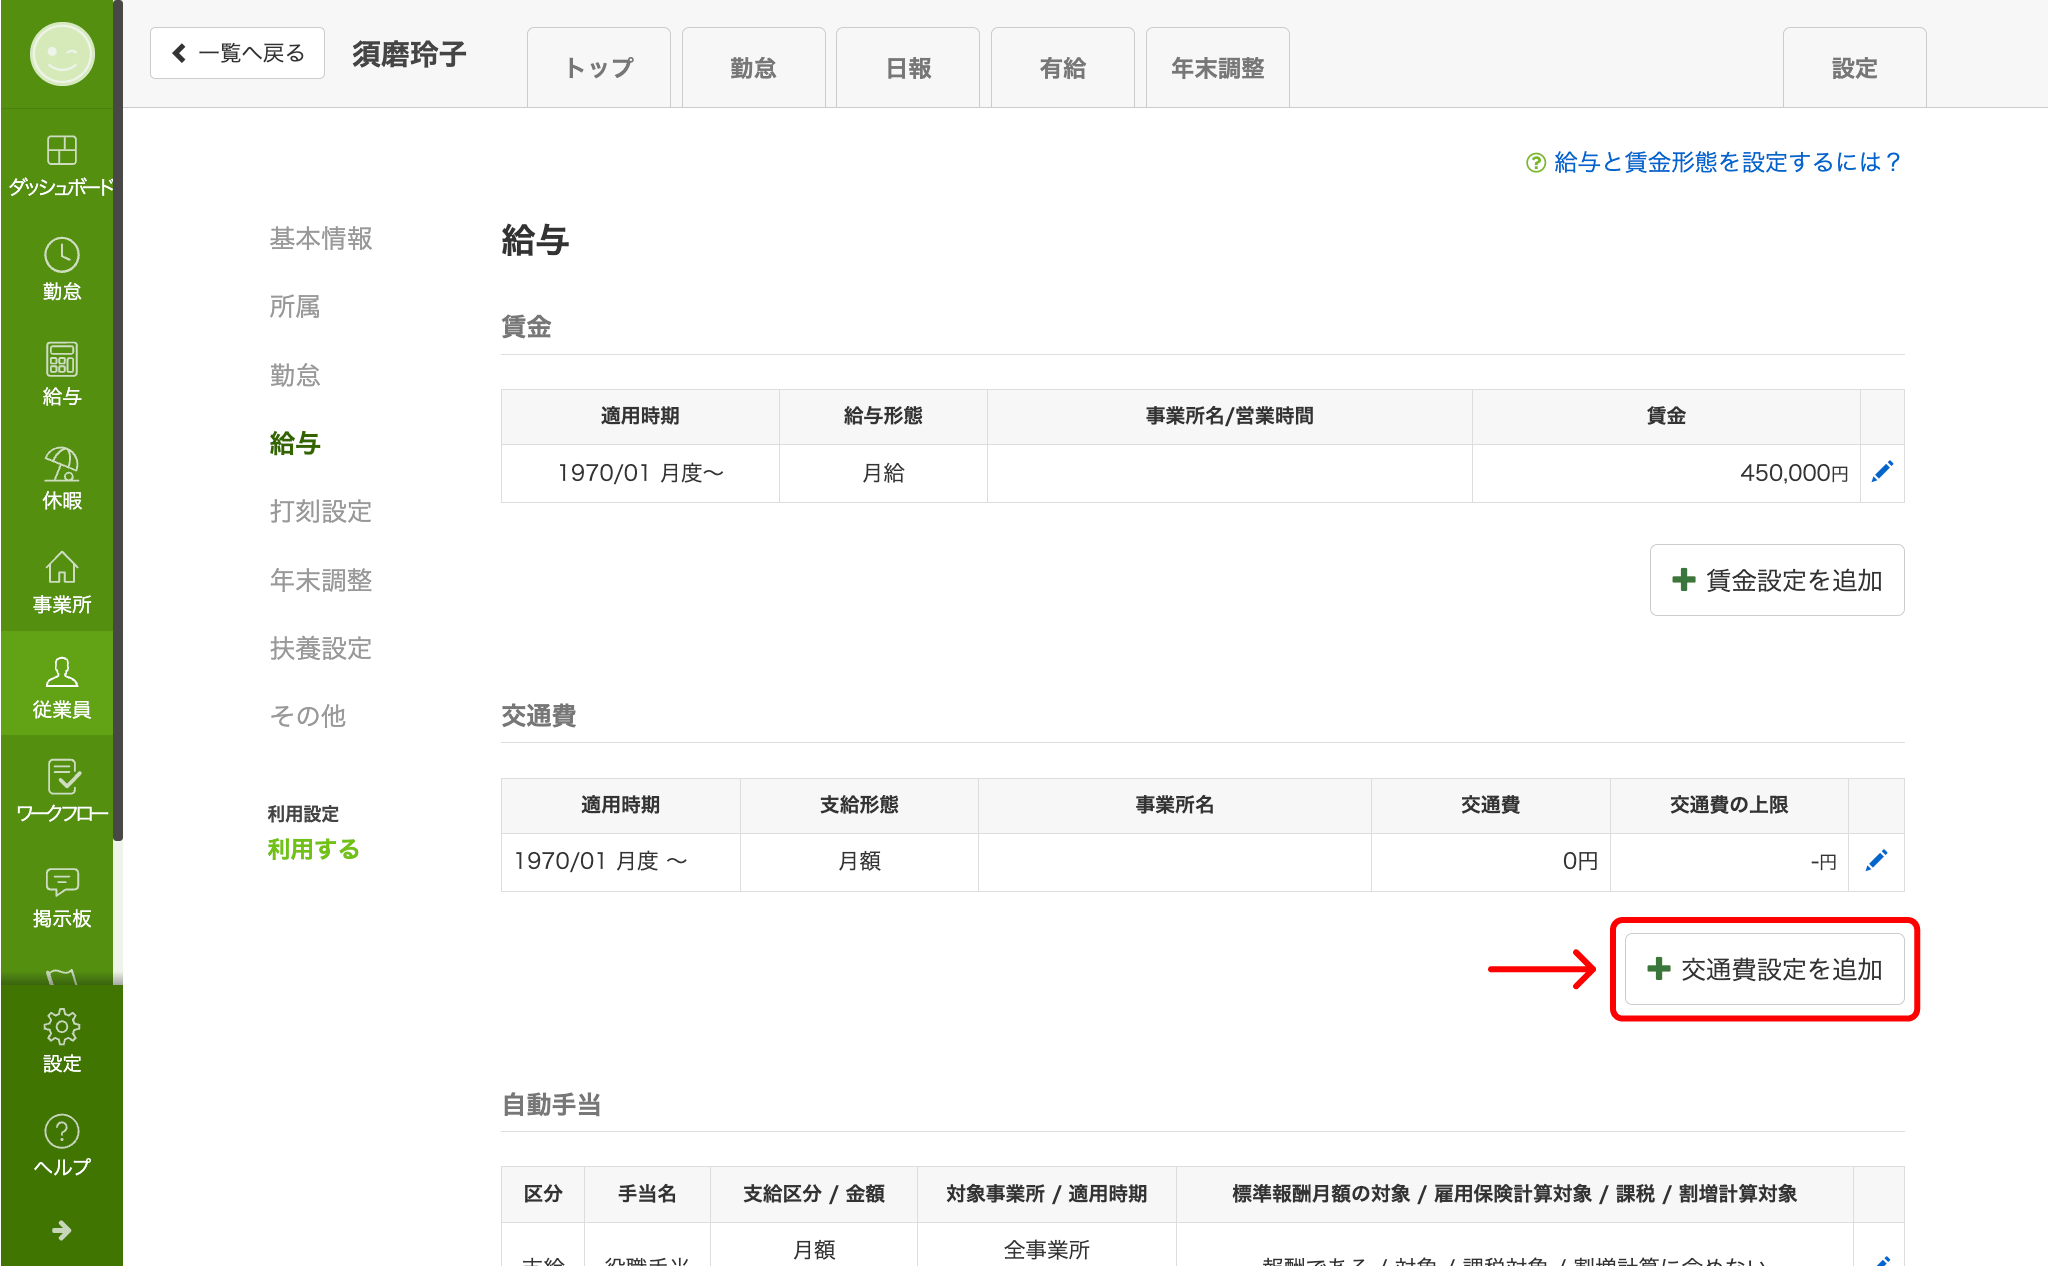
Task: Select 年末調整 in the side menu
Action: (321, 580)
